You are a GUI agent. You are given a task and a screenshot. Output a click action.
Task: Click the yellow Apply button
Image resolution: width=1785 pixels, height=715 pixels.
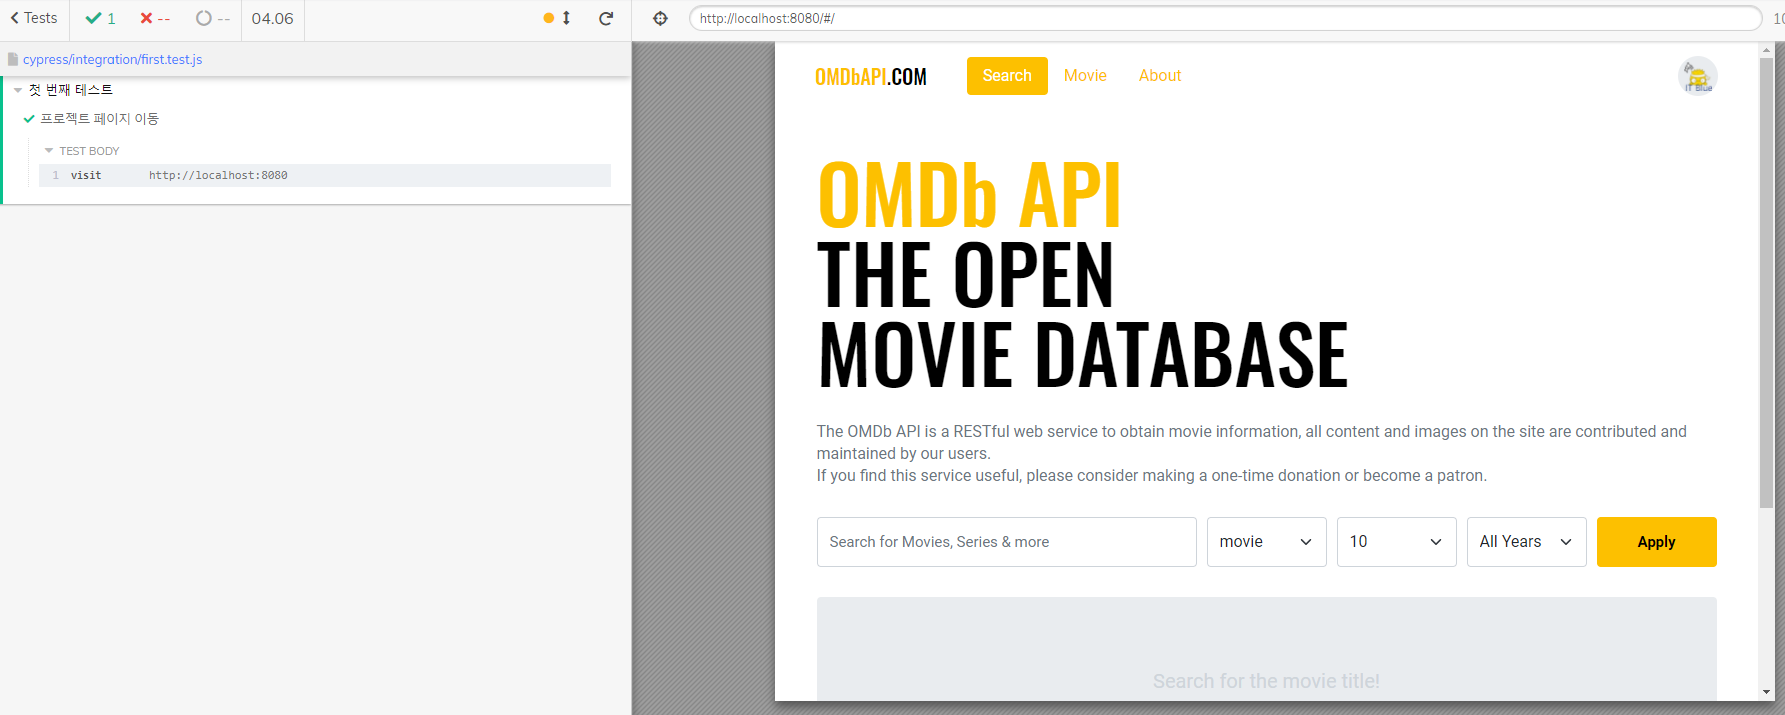[x=1656, y=542]
